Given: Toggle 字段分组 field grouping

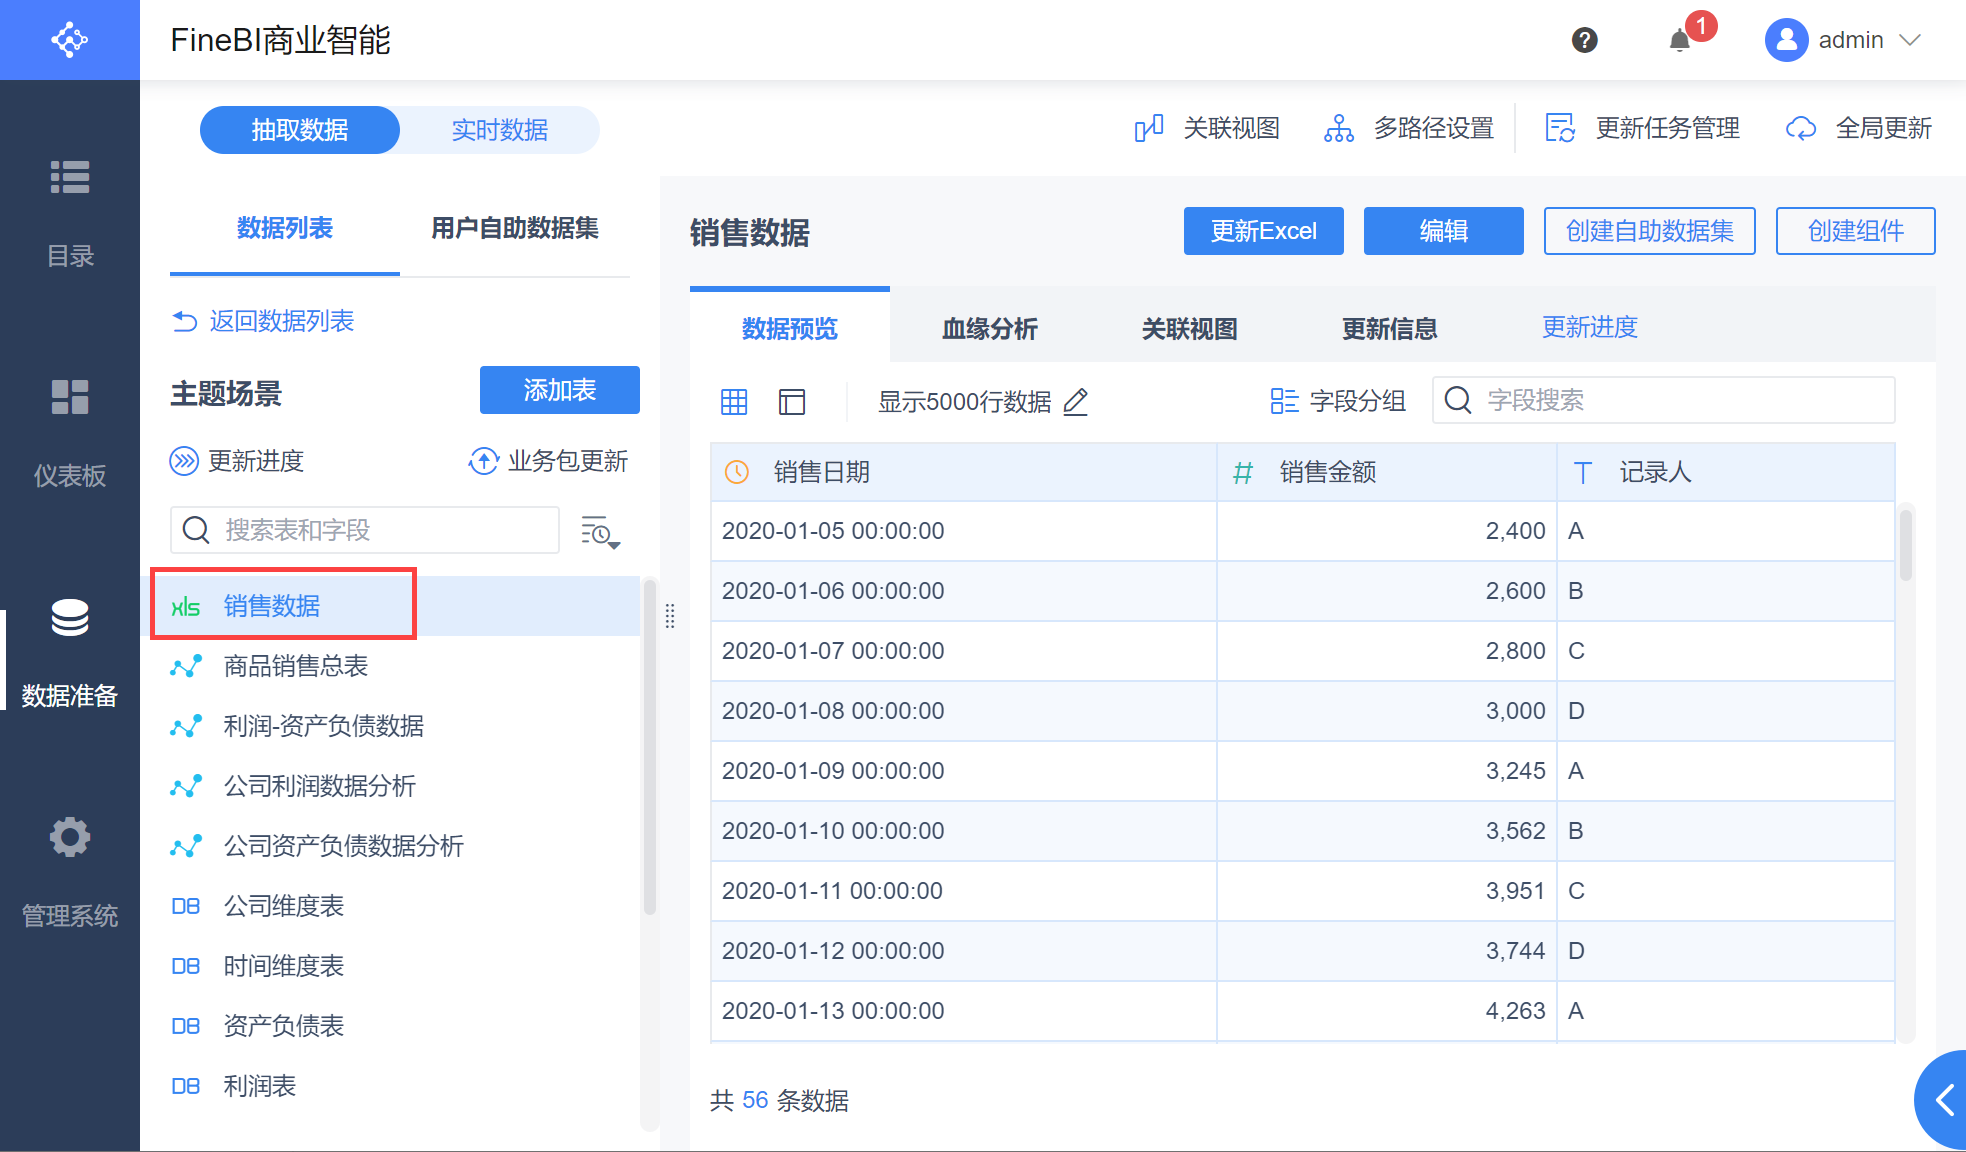Looking at the screenshot, I should [1338, 401].
